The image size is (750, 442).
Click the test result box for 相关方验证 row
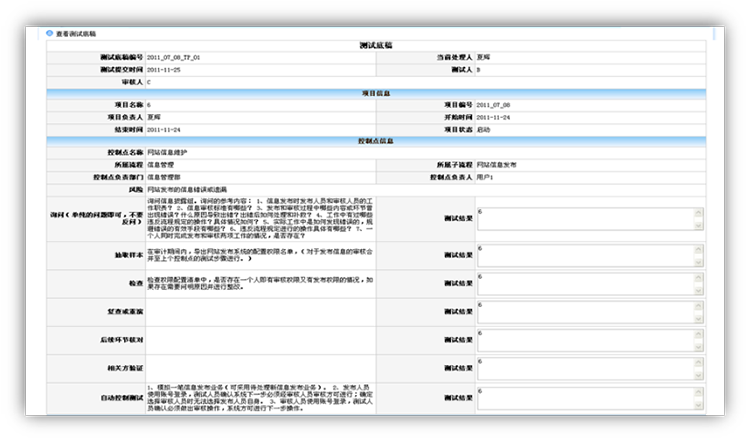coord(590,368)
